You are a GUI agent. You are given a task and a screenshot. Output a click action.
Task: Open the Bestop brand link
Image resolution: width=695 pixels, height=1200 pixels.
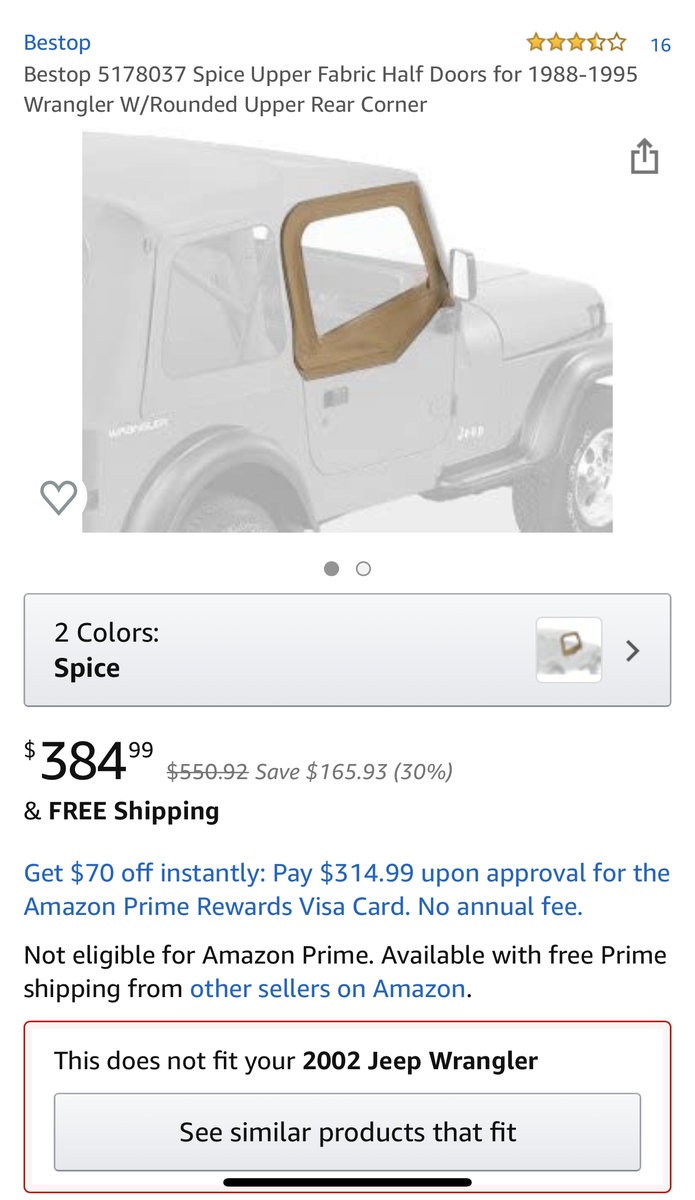pyautogui.click(x=57, y=43)
